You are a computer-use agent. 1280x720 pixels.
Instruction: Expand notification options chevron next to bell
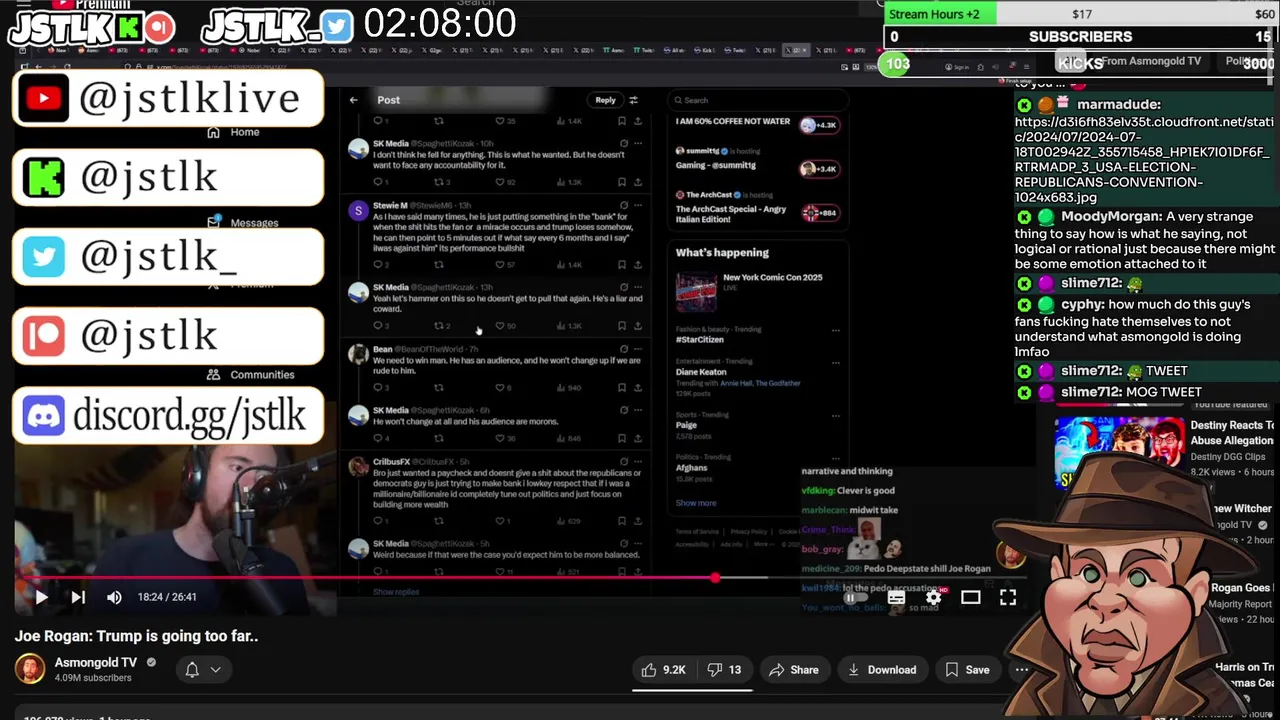click(215, 670)
